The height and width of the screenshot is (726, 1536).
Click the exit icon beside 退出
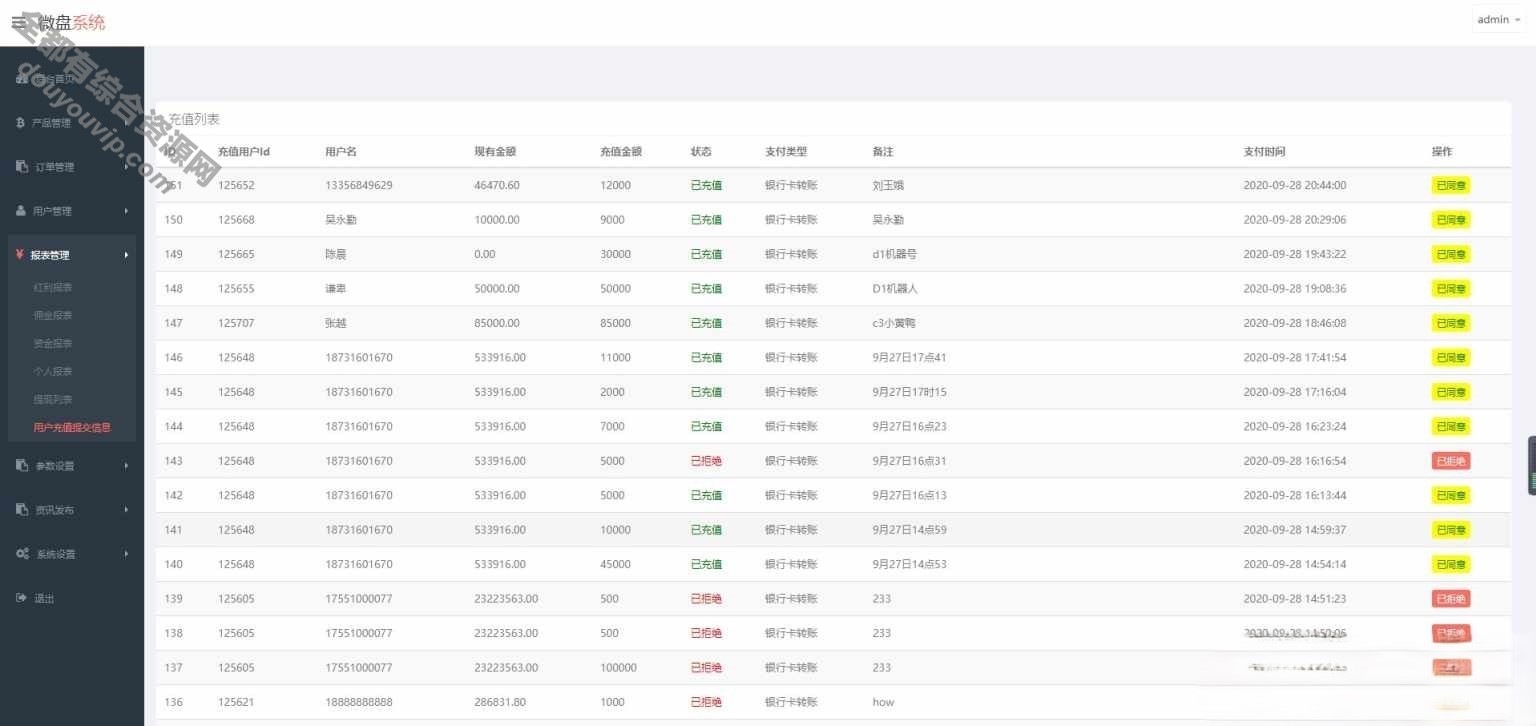coord(21,598)
